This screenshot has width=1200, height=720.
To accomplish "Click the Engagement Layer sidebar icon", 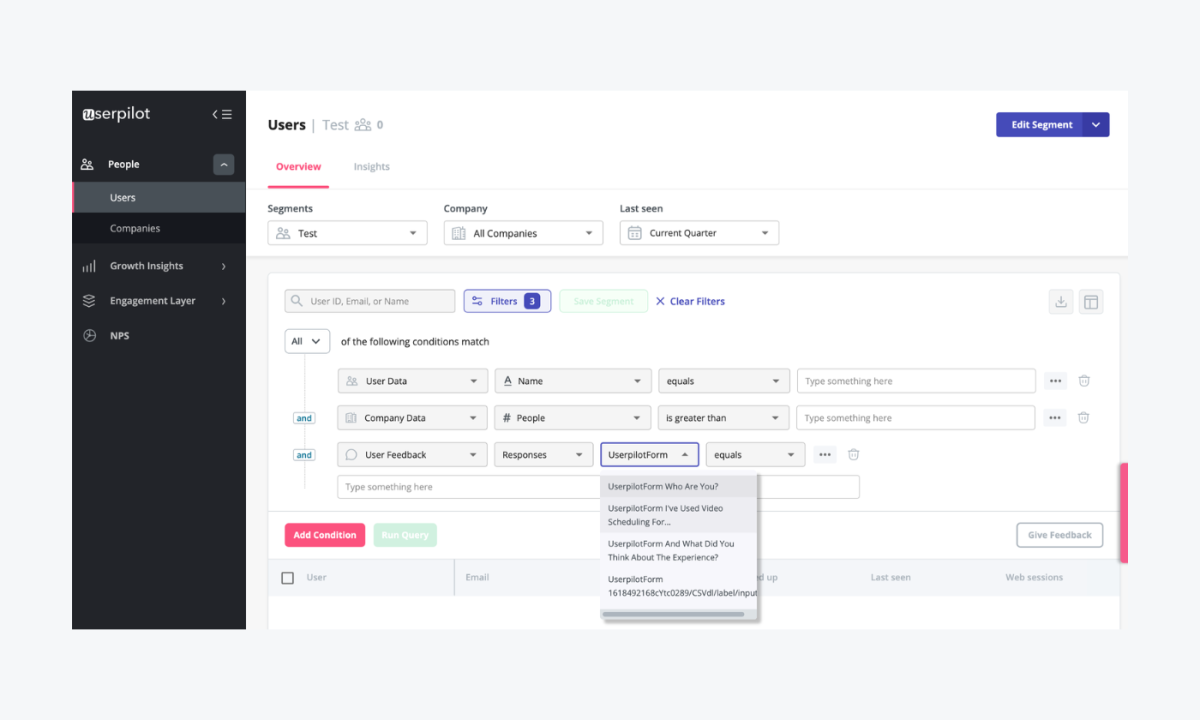I will [x=88, y=300].
